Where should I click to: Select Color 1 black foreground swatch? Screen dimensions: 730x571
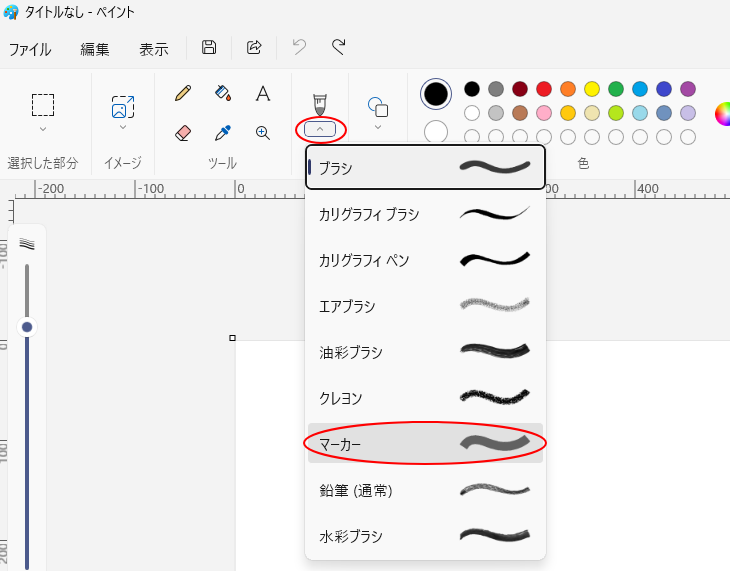click(x=436, y=94)
